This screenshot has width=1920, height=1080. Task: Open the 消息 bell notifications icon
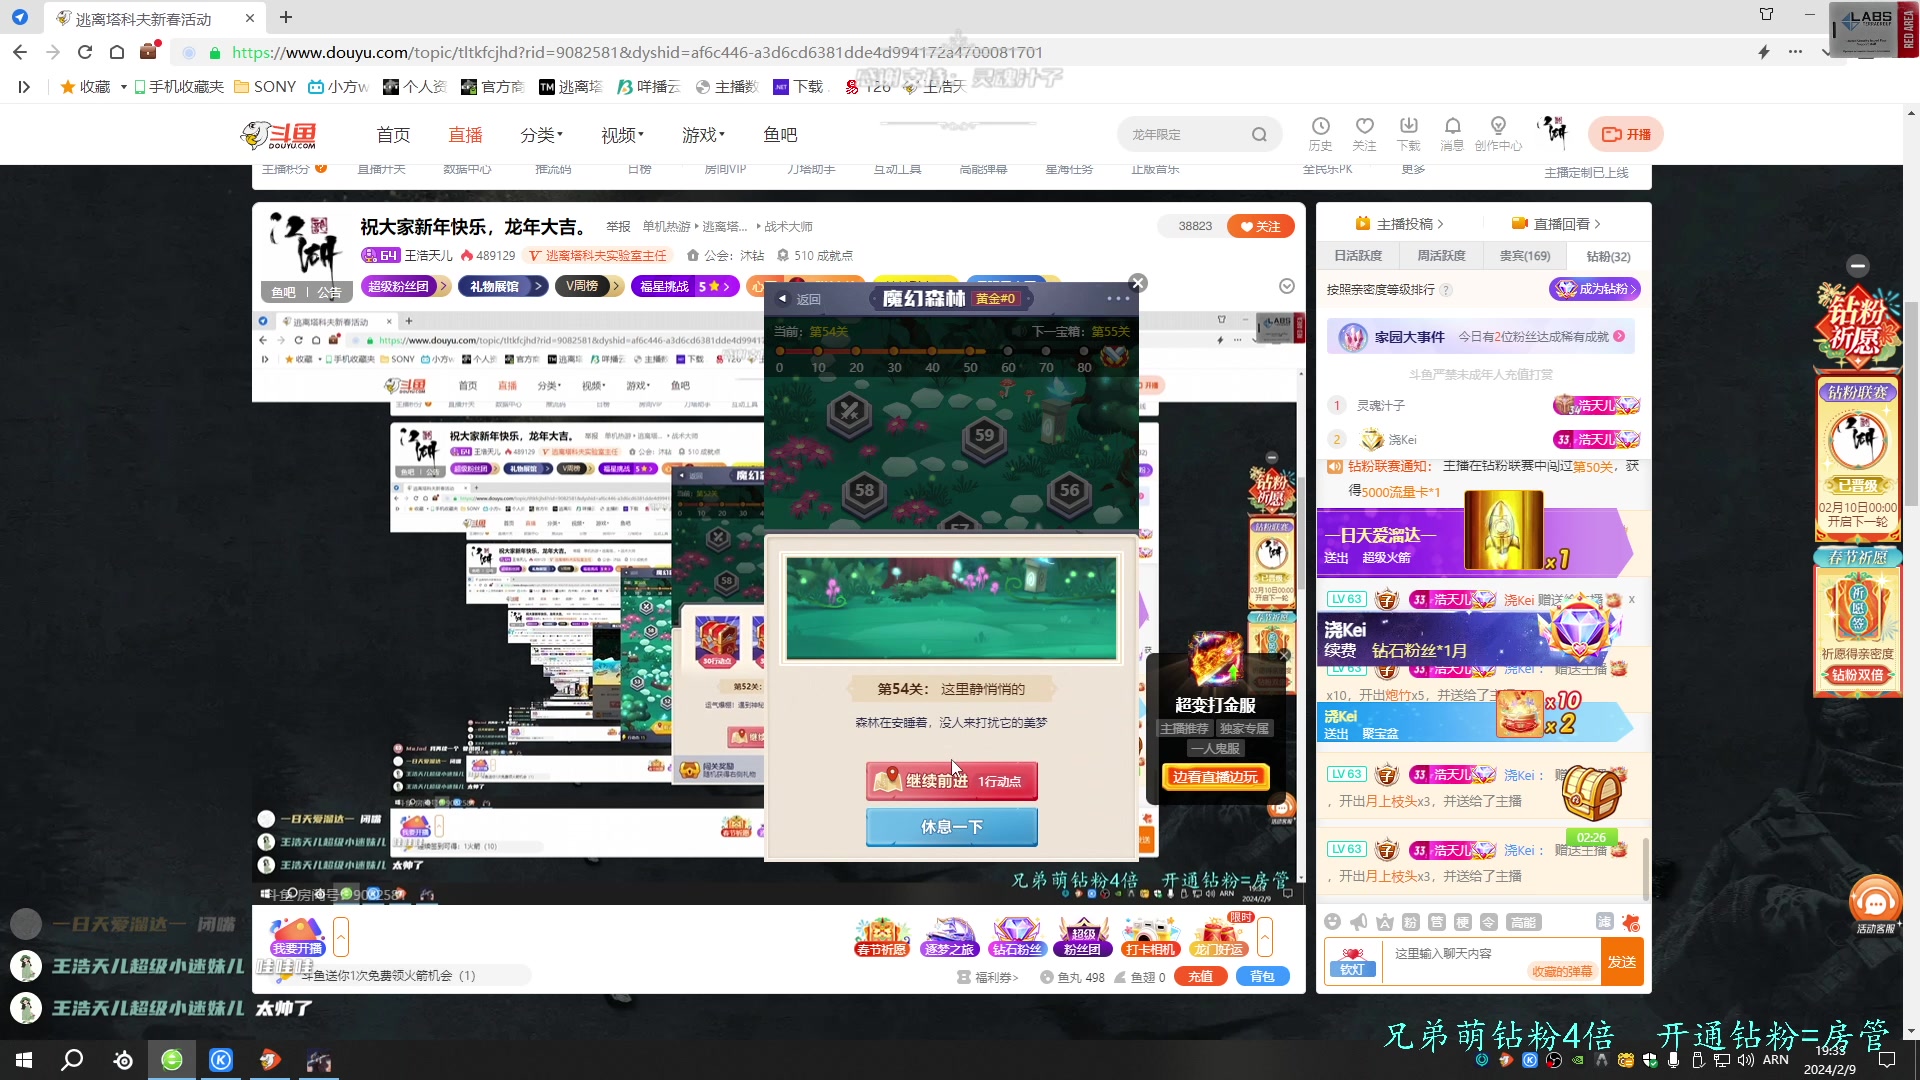[1452, 133]
